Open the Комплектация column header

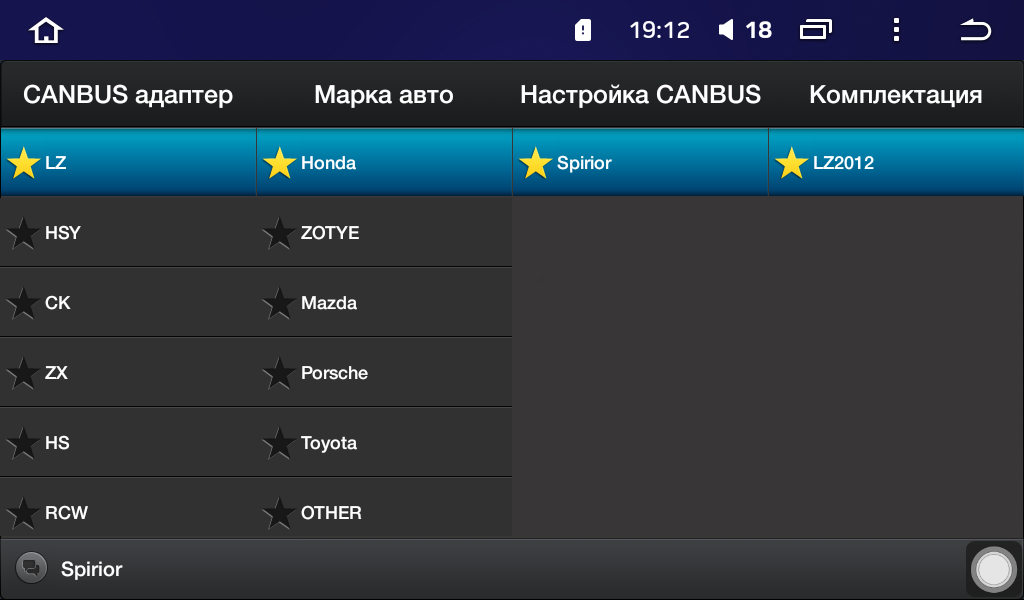pyautogui.click(x=895, y=95)
